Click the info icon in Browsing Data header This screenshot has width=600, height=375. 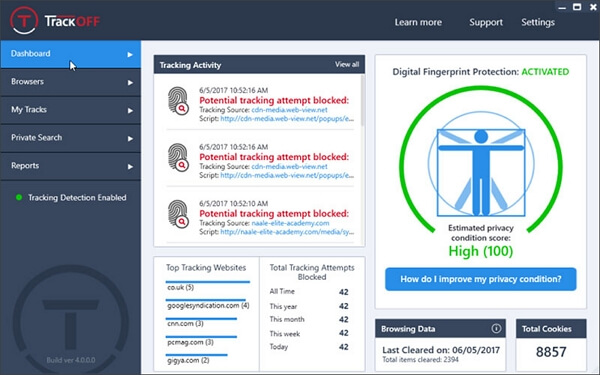(496, 328)
